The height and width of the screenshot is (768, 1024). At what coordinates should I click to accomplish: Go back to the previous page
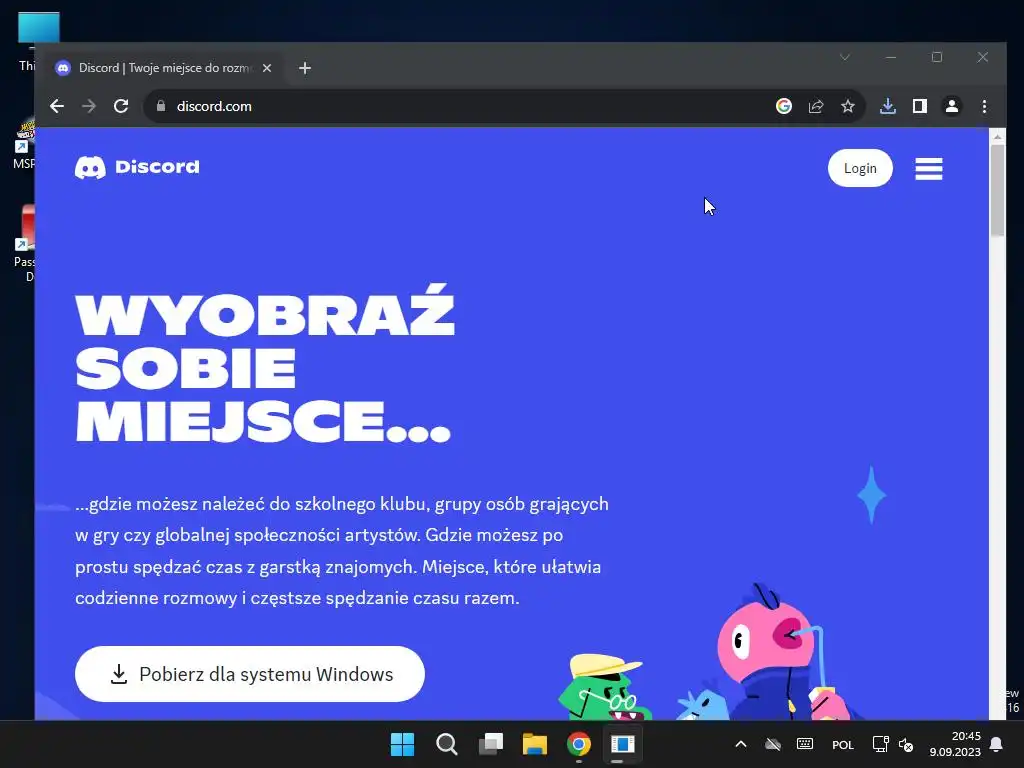pyautogui.click(x=57, y=106)
